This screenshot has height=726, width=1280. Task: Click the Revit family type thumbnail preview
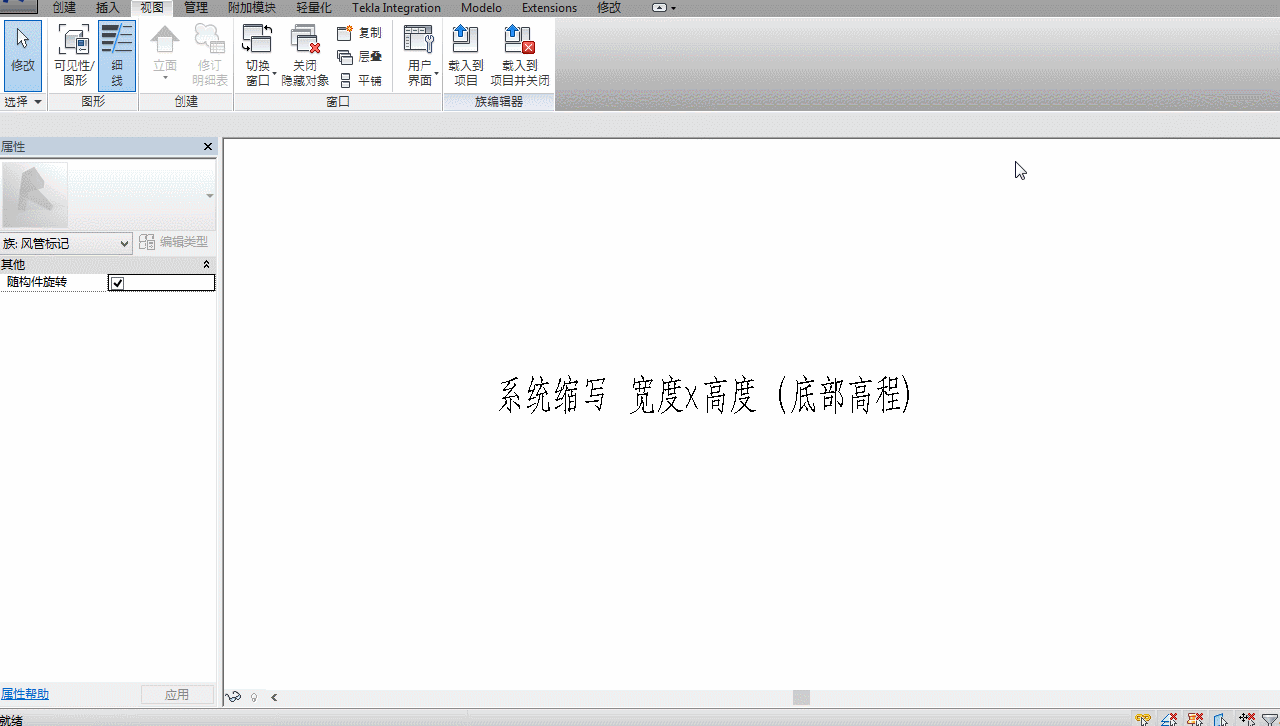[x=34, y=195]
